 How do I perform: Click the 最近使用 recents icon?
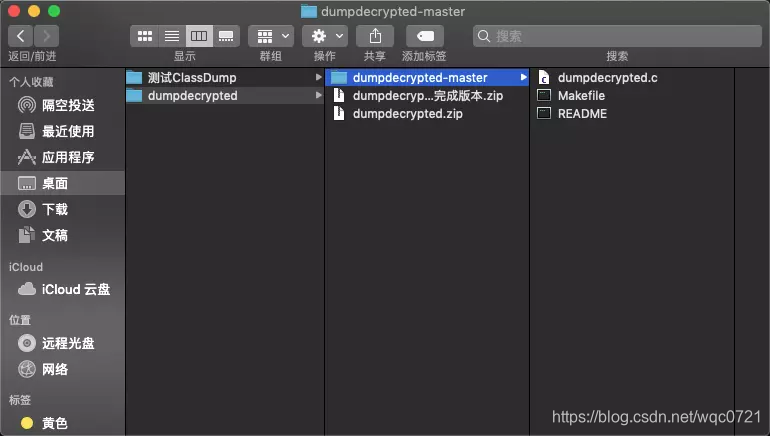click(27, 131)
